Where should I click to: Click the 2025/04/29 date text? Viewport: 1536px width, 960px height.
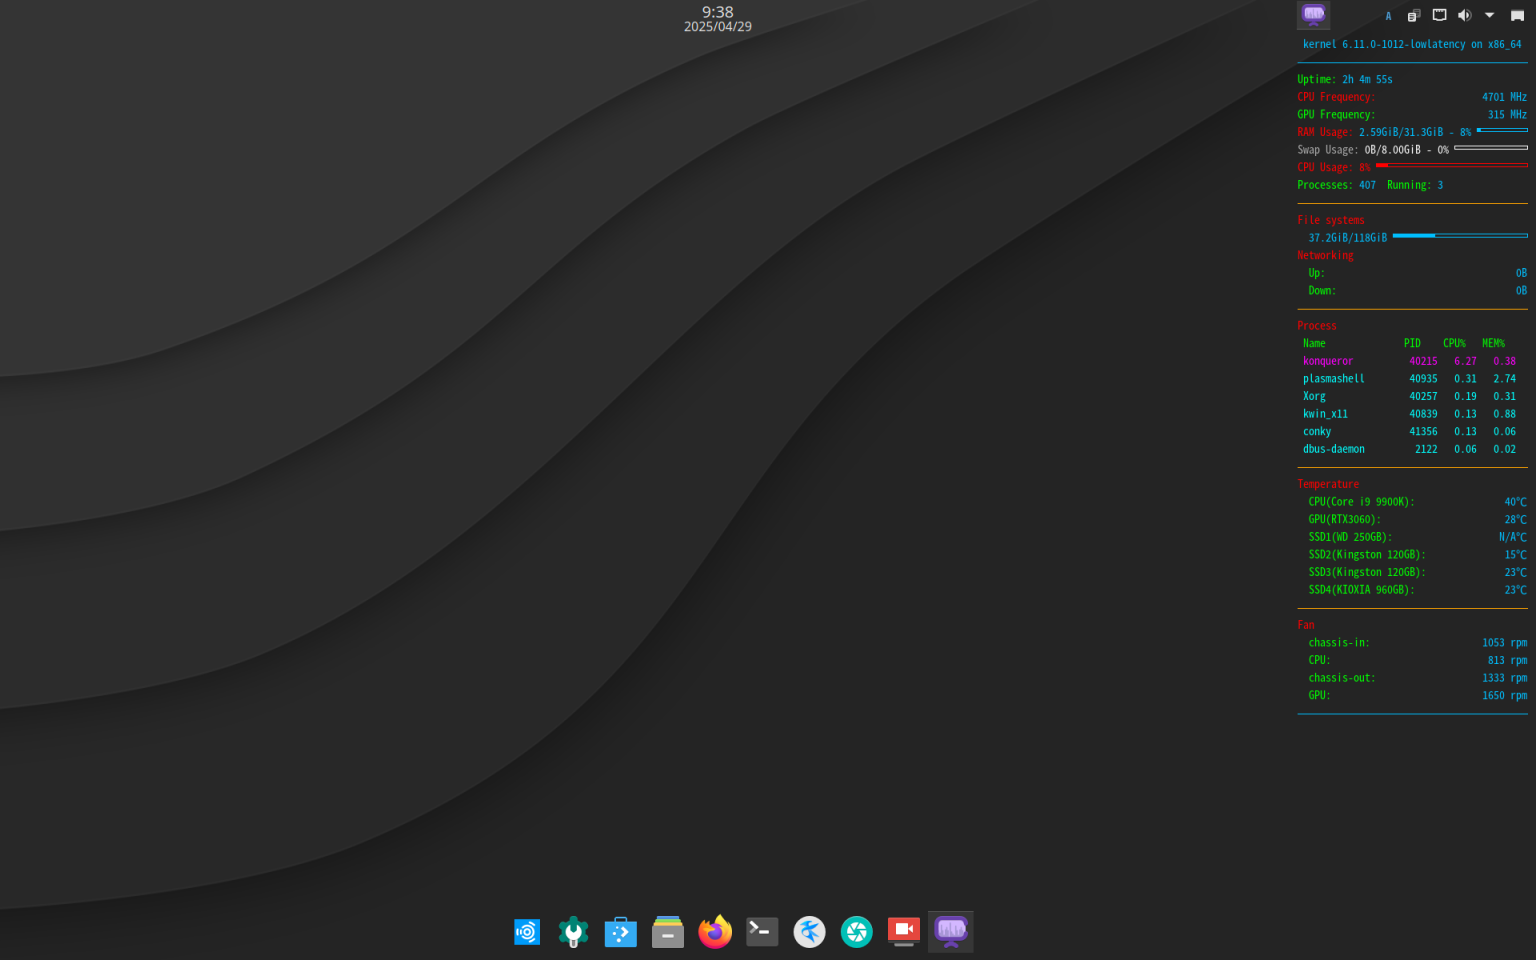pos(718,27)
